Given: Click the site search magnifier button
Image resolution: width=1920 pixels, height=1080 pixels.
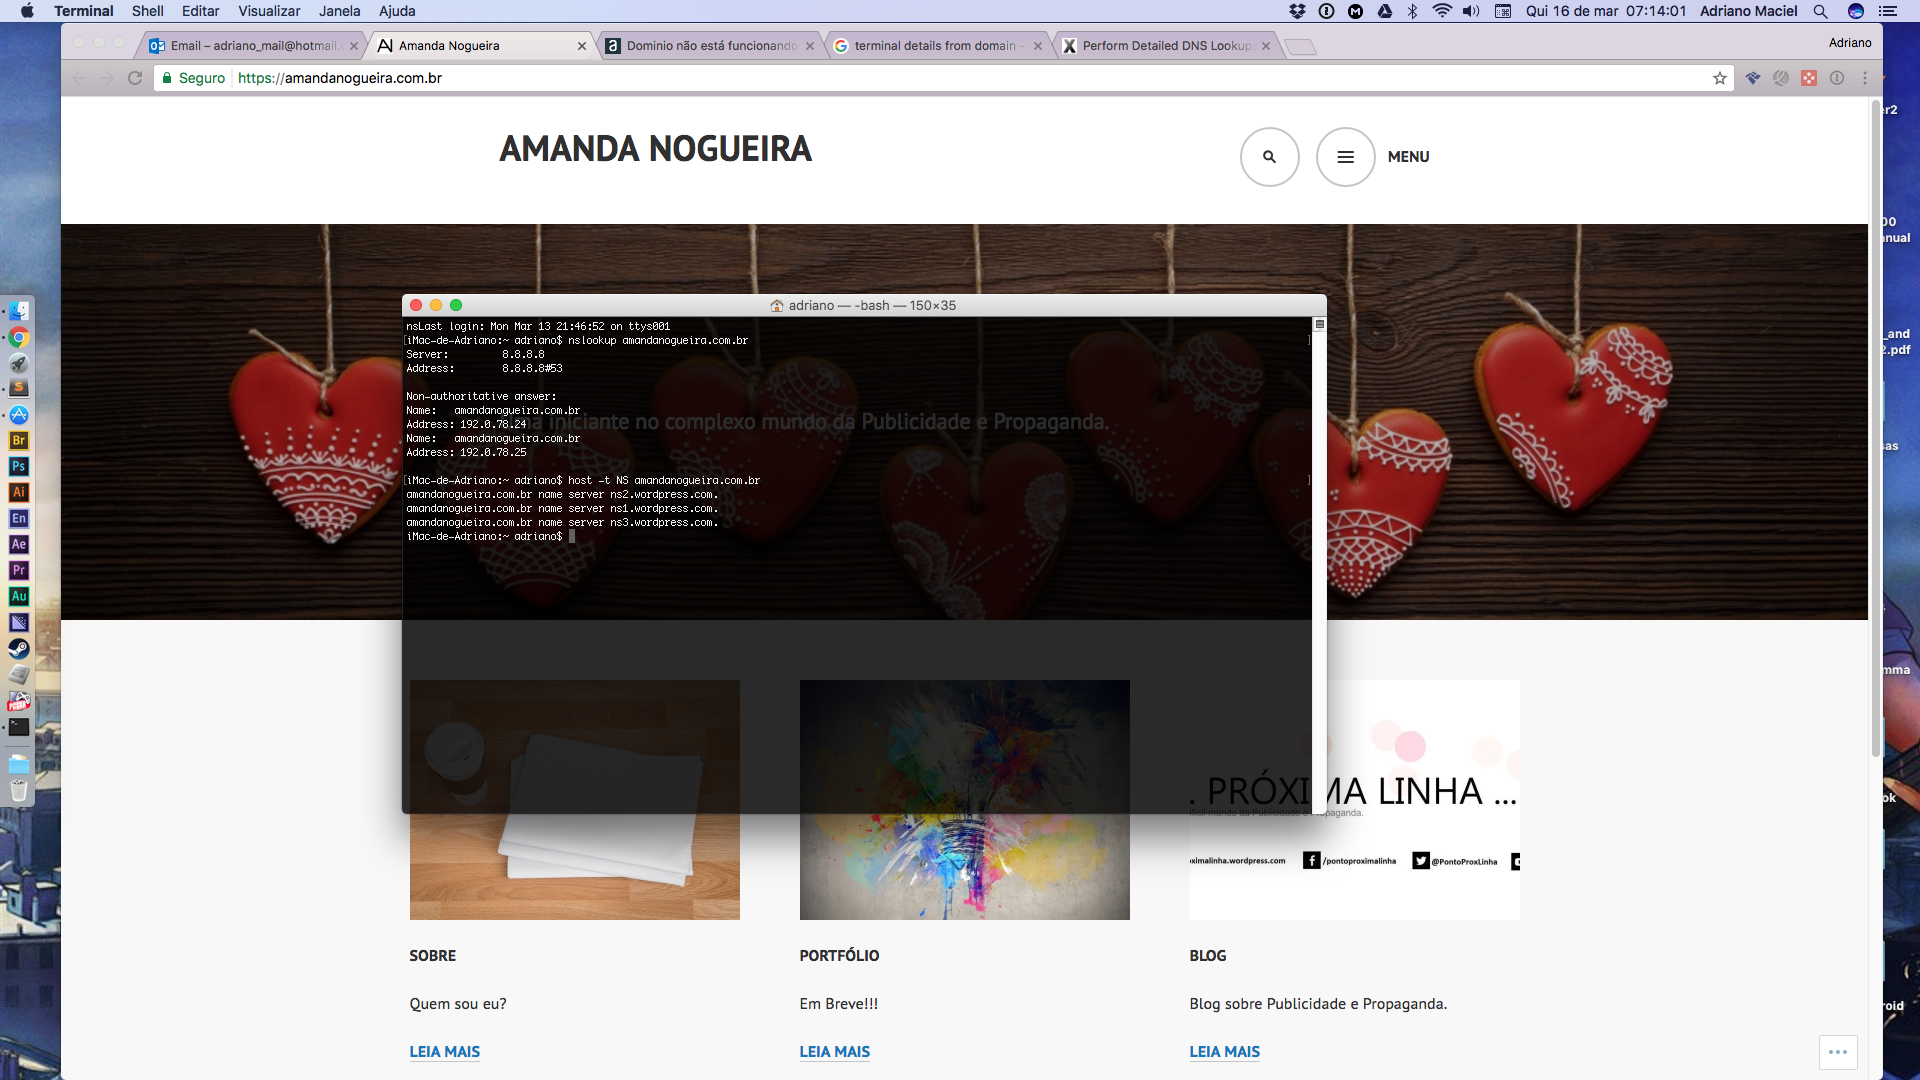Looking at the screenshot, I should [1270, 157].
